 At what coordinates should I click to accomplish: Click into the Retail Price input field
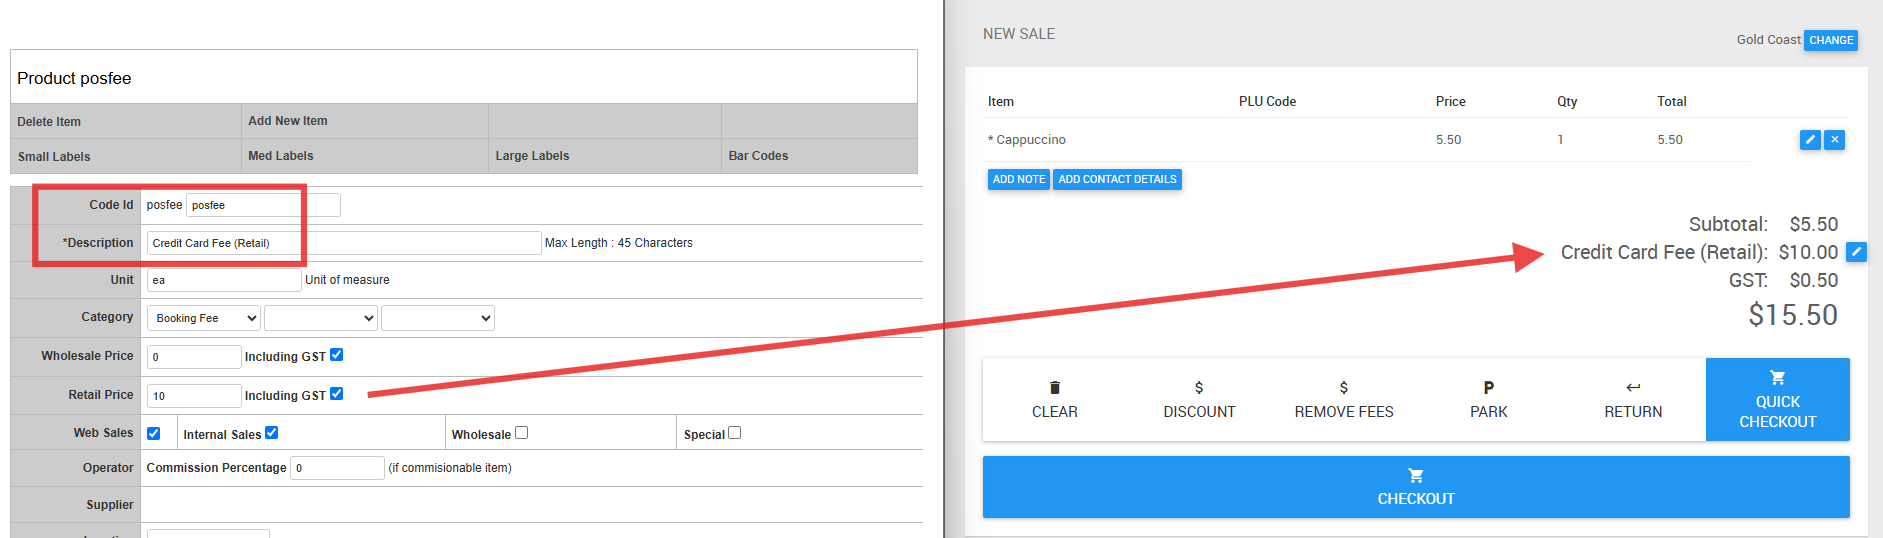[x=194, y=396]
